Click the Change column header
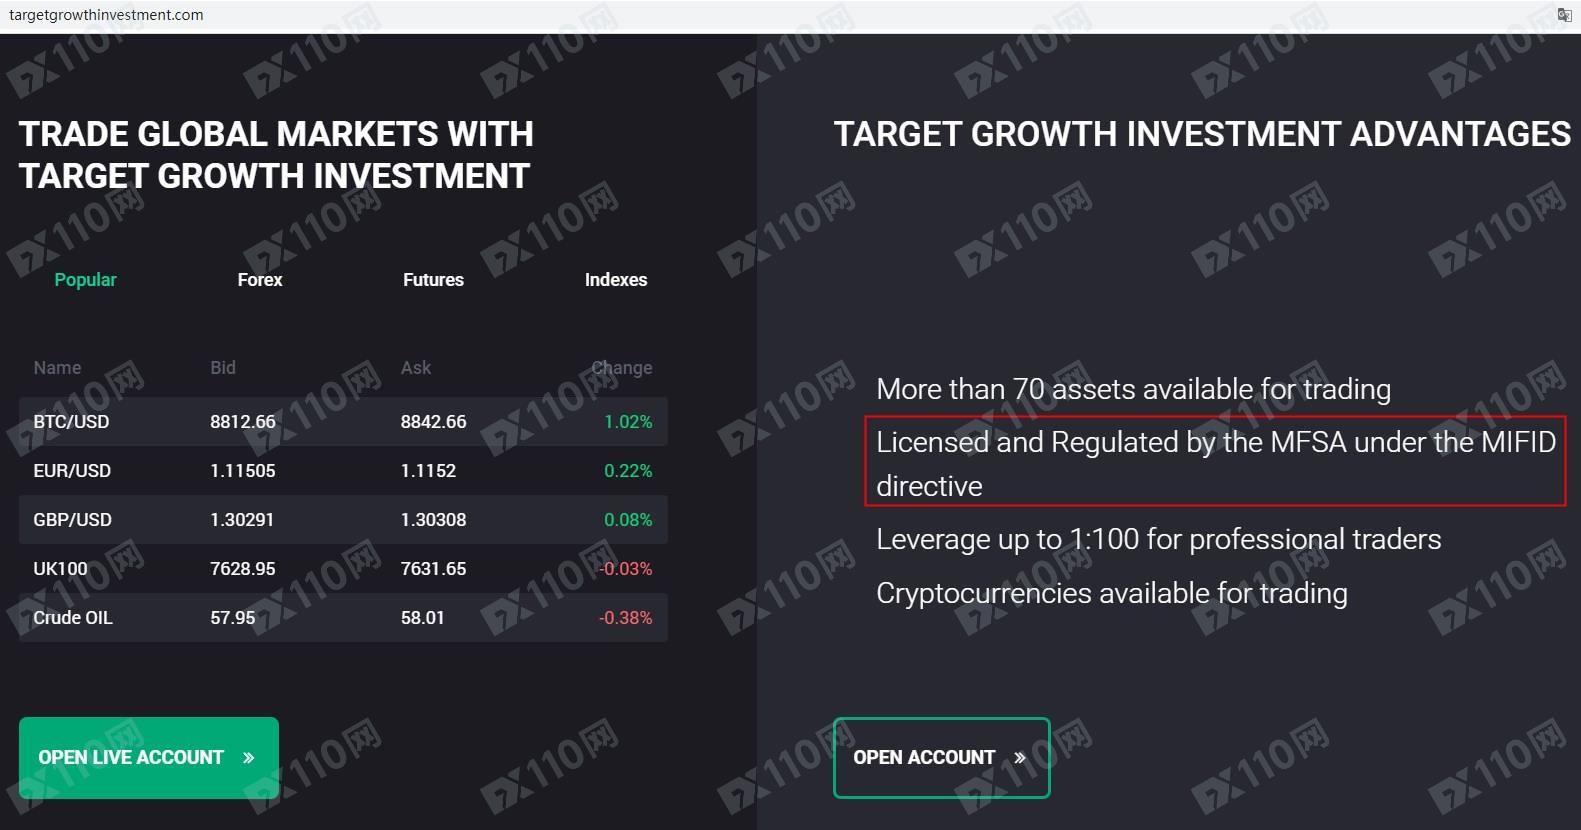Image resolution: width=1581 pixels, height=830 pixels. coord(622,368)
